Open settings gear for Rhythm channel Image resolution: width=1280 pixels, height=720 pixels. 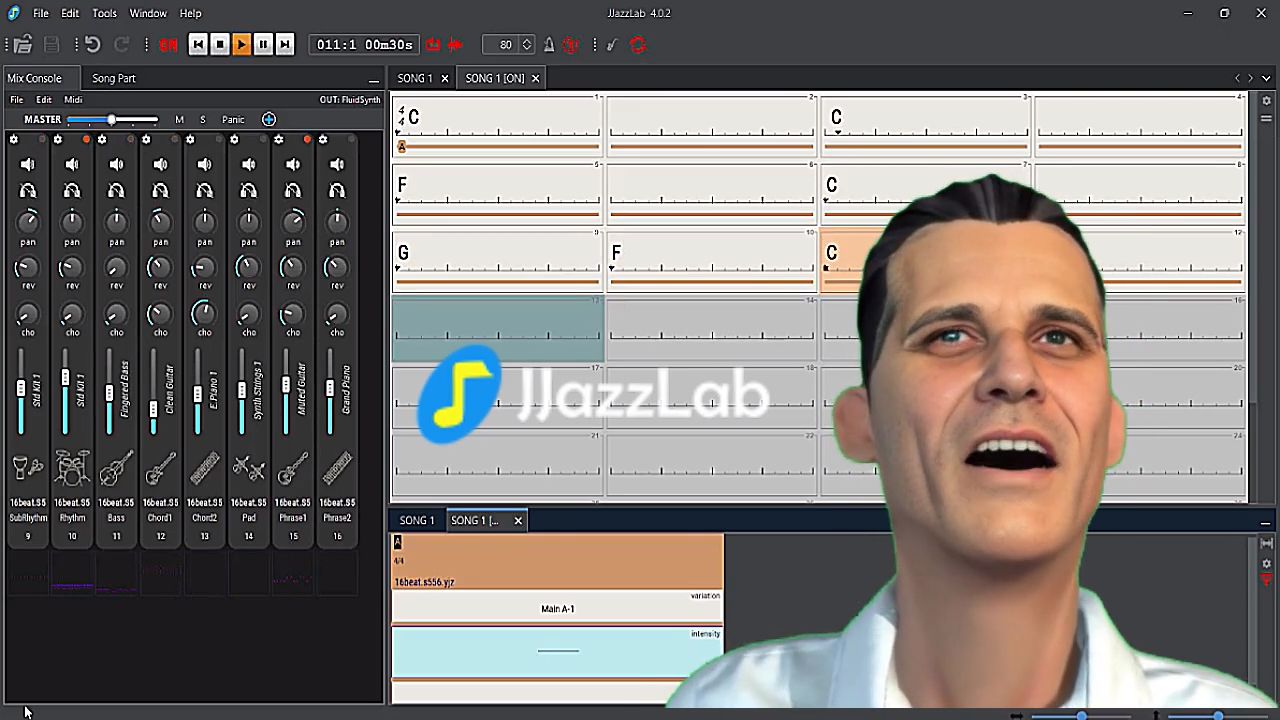point(58,140)
